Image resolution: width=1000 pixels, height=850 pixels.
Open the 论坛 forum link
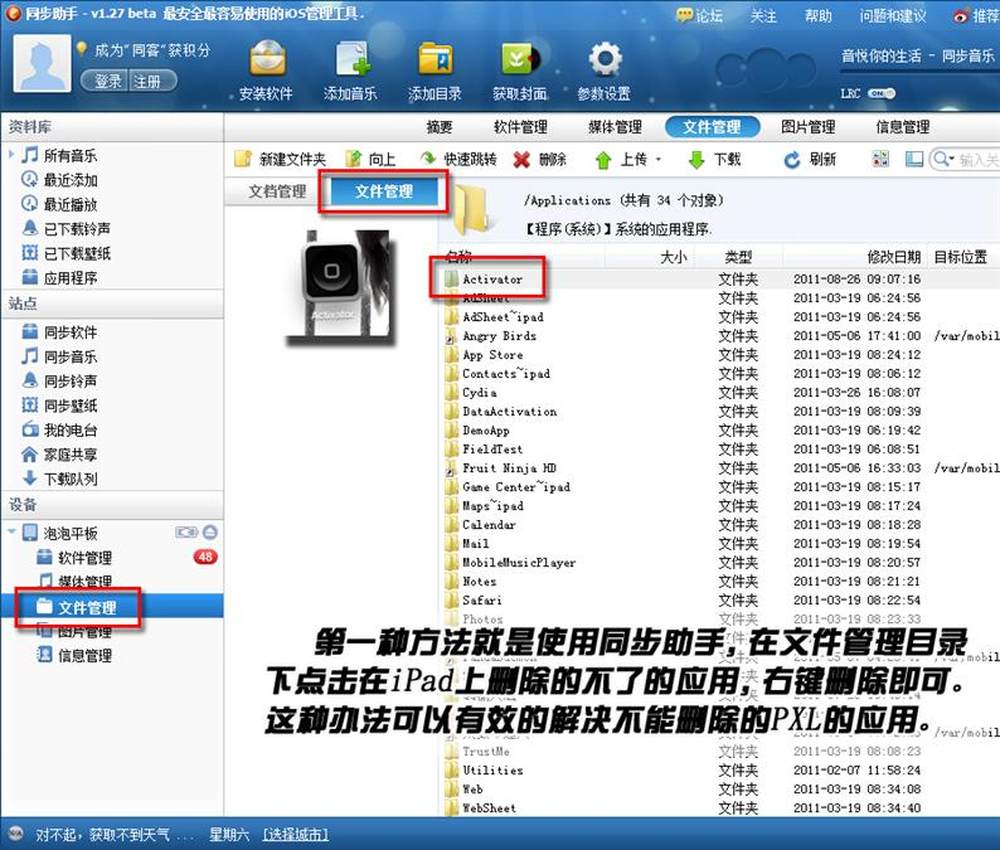point(700,15)
